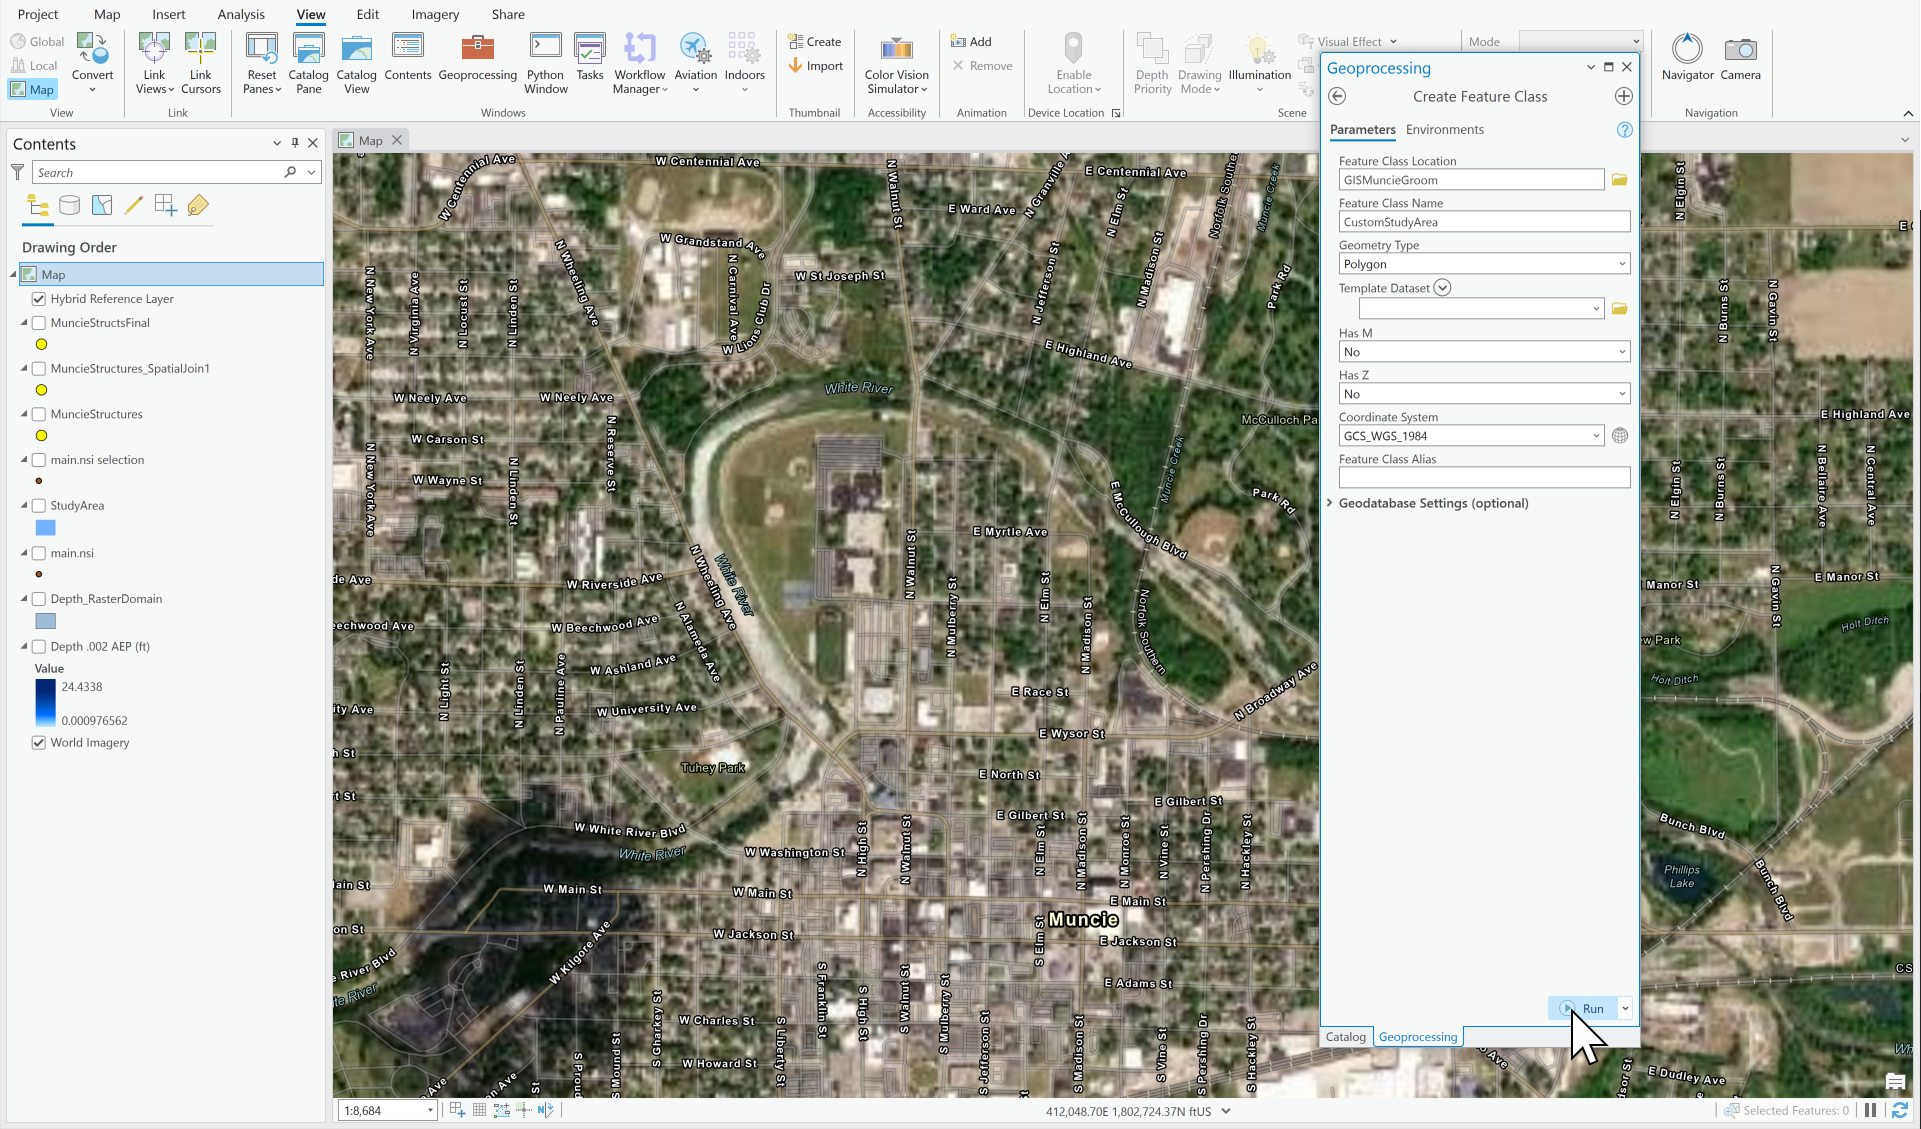
Task: Select the Parameters tab in Geoprocessing
Action: point(1361,129)
